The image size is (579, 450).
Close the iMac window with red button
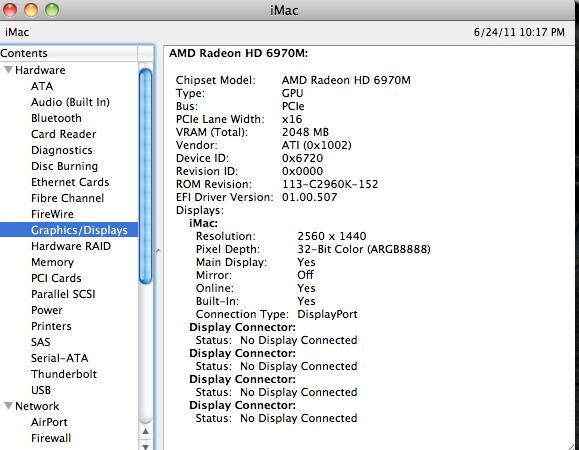tap(10, 10)
